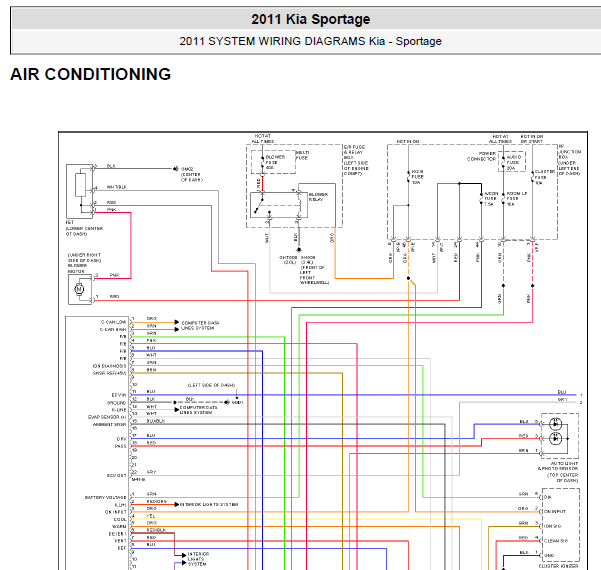Screen dimensions: 601x570
Task: Click the "C-CAN LOW" pin label
Action: tap(113, 322)
